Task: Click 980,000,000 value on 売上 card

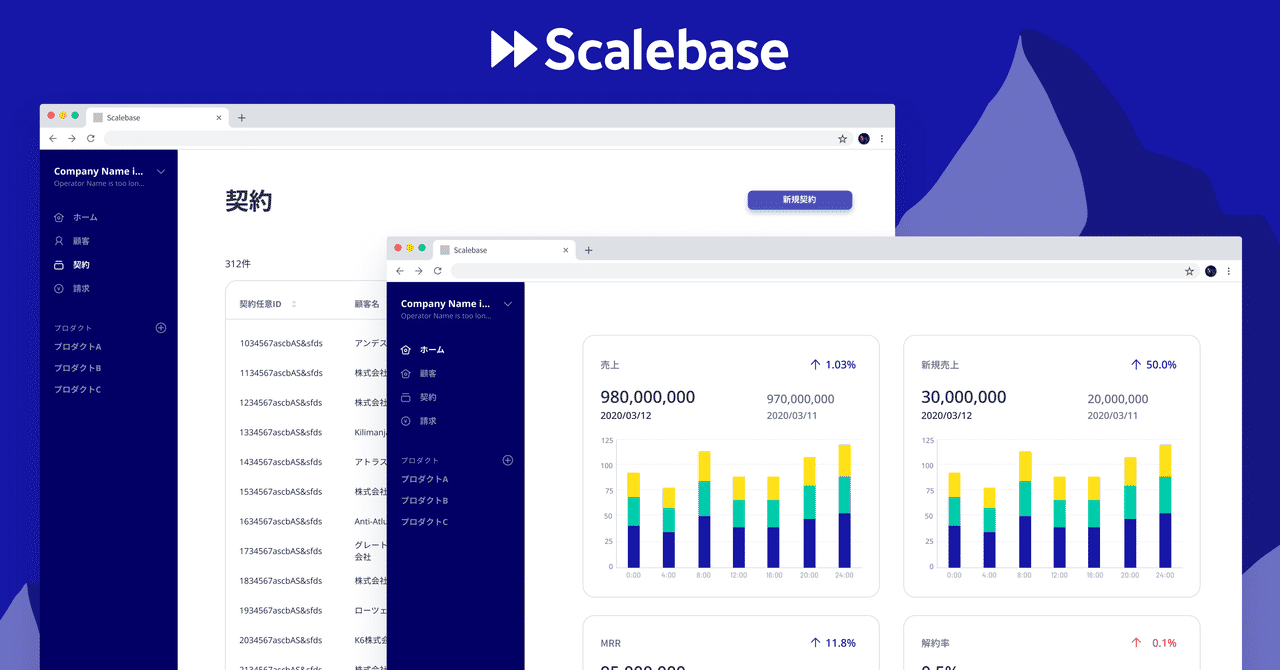Action: point(647,397)
